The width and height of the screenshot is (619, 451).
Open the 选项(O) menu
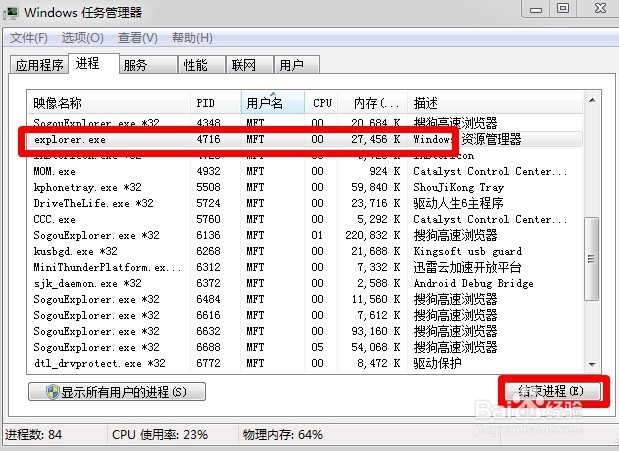(x=83, y=38)
